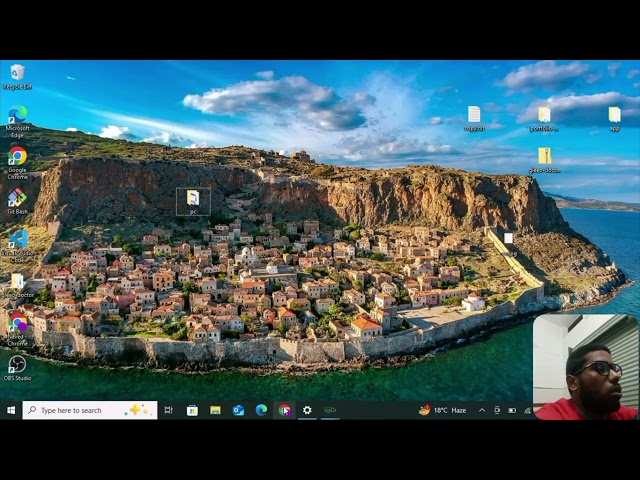Open the Windows Start menu
Screen dimensions: 640x480
tap(11, 410)
